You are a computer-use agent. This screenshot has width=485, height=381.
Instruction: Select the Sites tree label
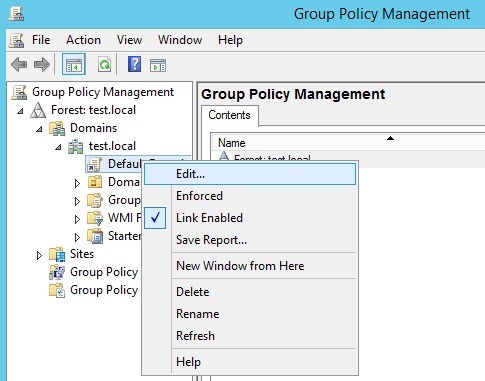[82, 254]
